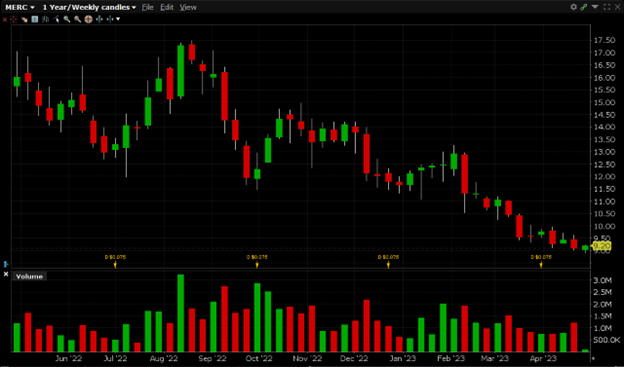Image resolution: width=624 pixels, height=367 pixels.
Task: Click the 17.50 price axis label
Action: 604,40
